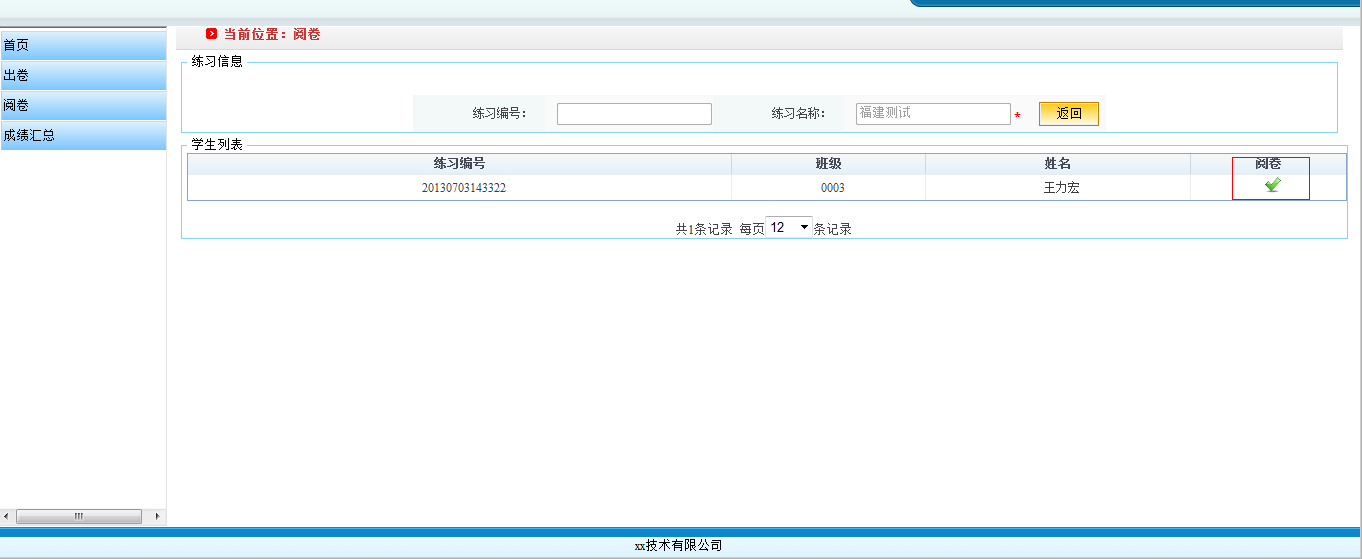Screen dimensions: 1362x559
Task: Select 阅卷 in the left sidebar
Action: (x=83, y=105)
